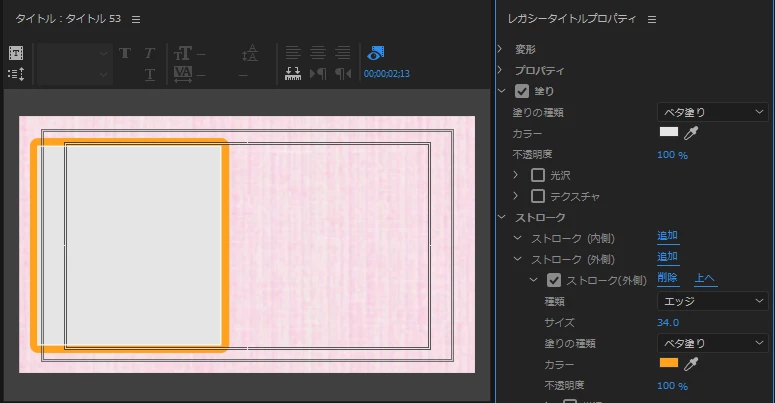Set right-to-left paragraph direction
The height and width of the screenshot is (403, 775).
(x=343, y=74)
